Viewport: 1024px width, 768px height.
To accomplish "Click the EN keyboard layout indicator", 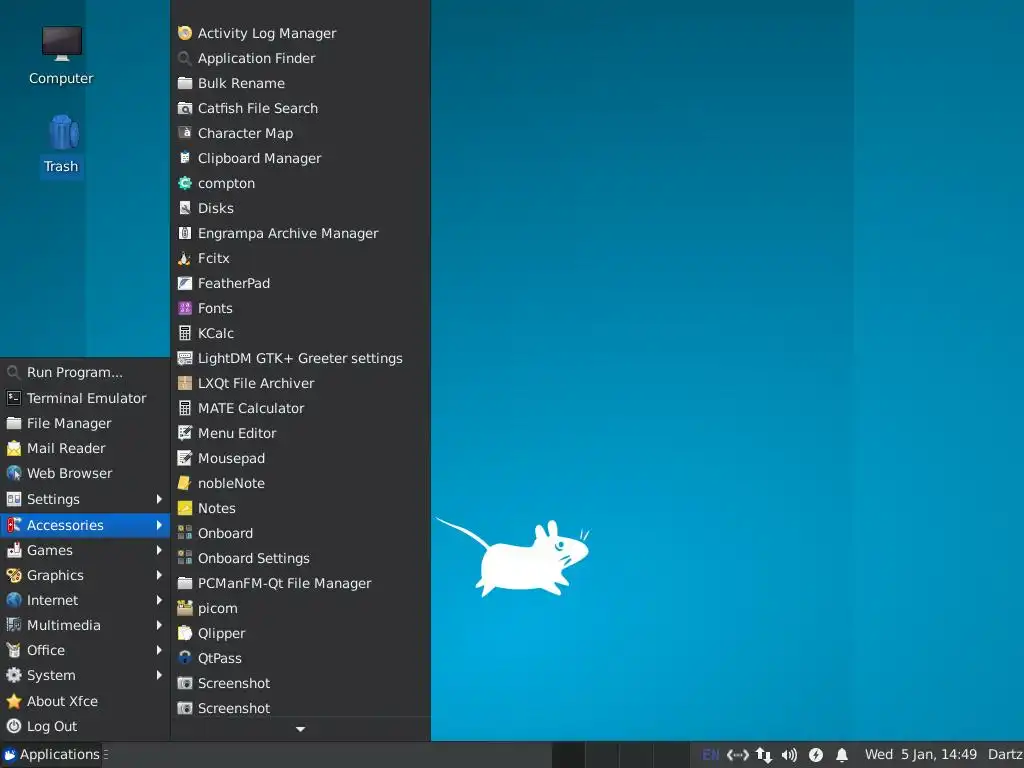I will 711,755.
